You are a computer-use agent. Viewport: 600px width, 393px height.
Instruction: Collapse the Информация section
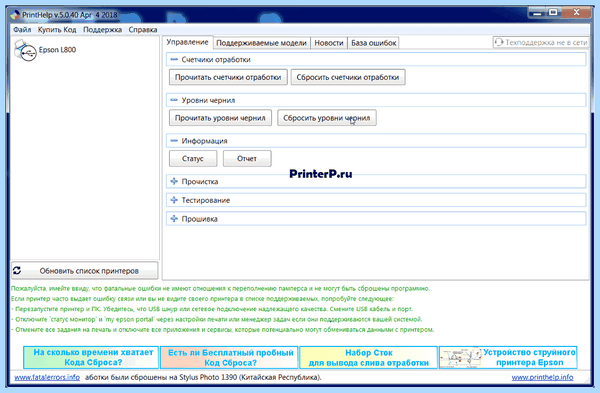coord(174,140)
